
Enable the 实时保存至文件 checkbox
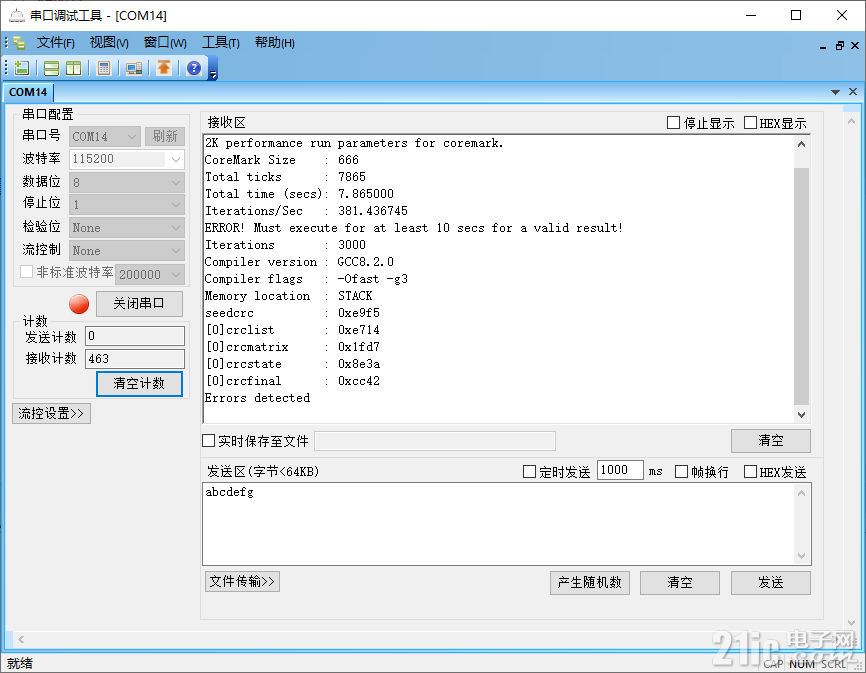coord(208,441)
